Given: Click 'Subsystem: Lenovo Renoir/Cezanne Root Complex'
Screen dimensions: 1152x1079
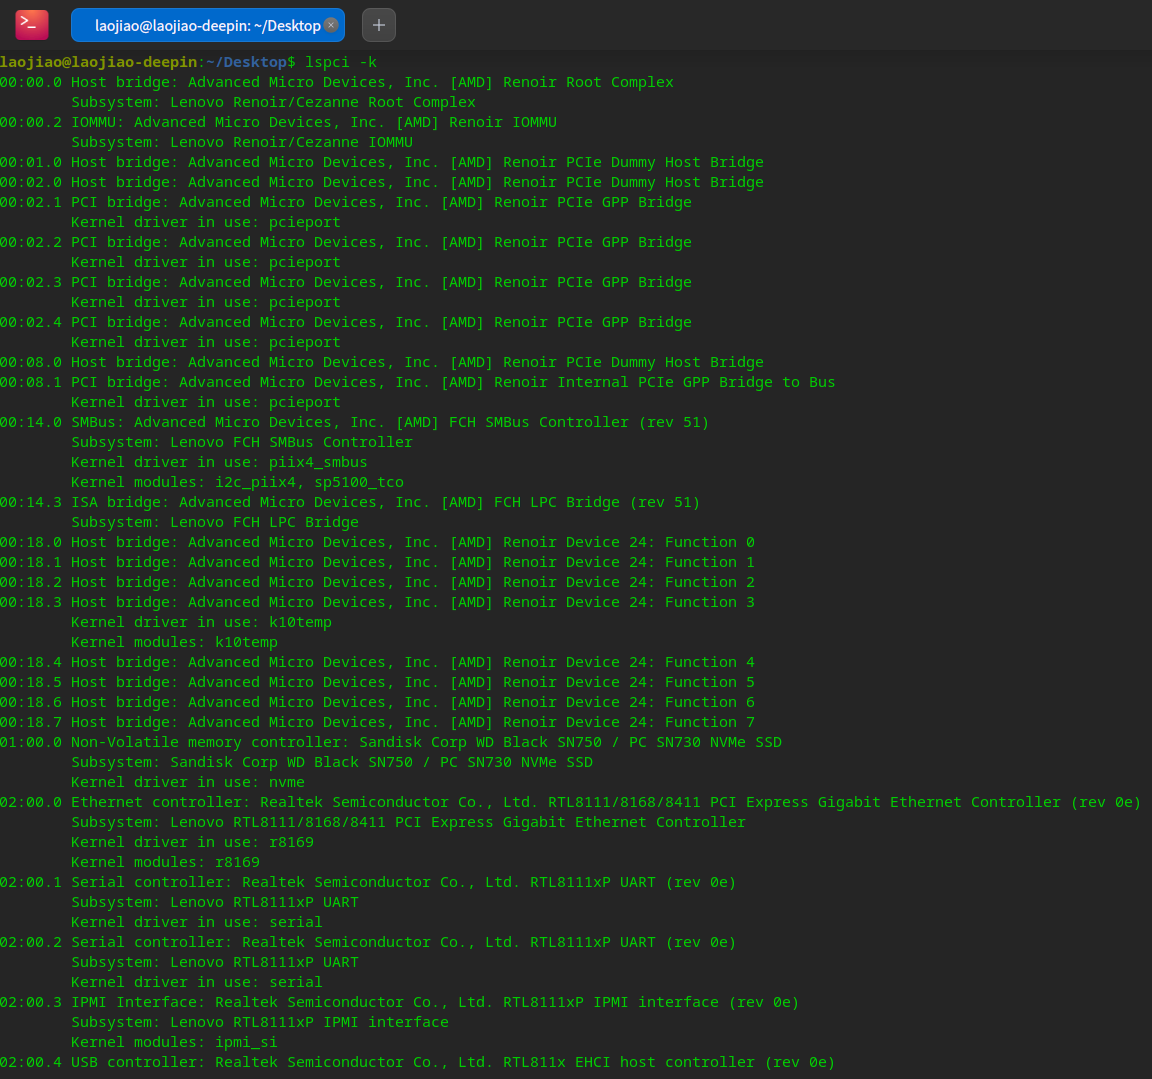Looking at the screenshot, I should click(x=273, y=102).
